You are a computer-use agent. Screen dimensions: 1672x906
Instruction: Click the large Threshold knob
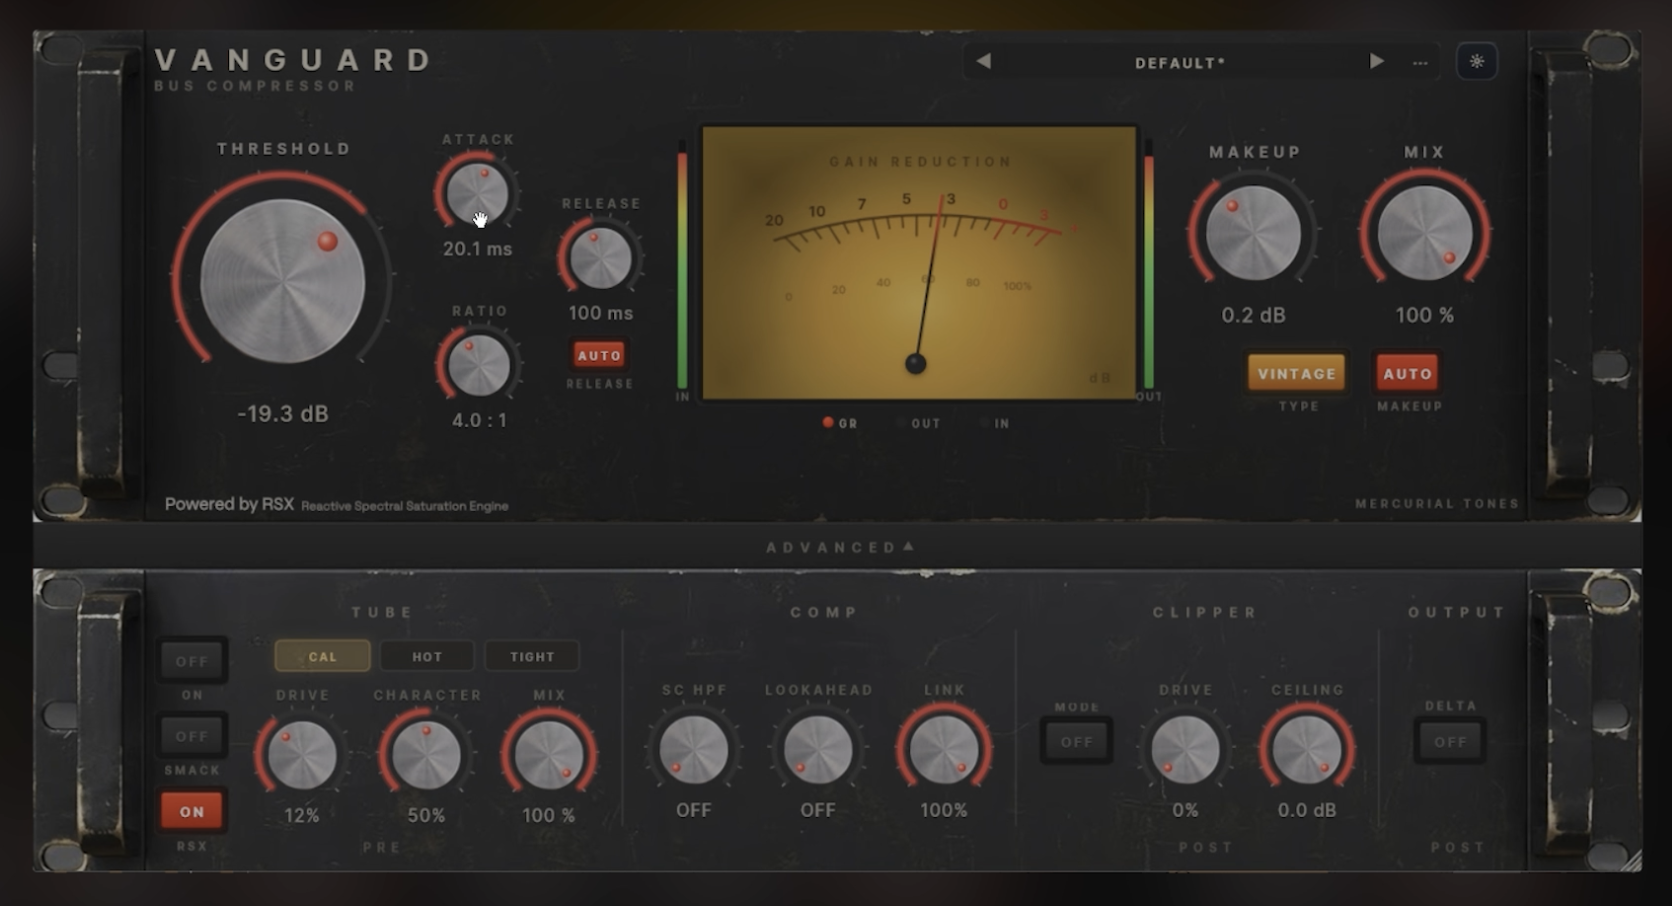pyautogui.click(x=283, y=280)
